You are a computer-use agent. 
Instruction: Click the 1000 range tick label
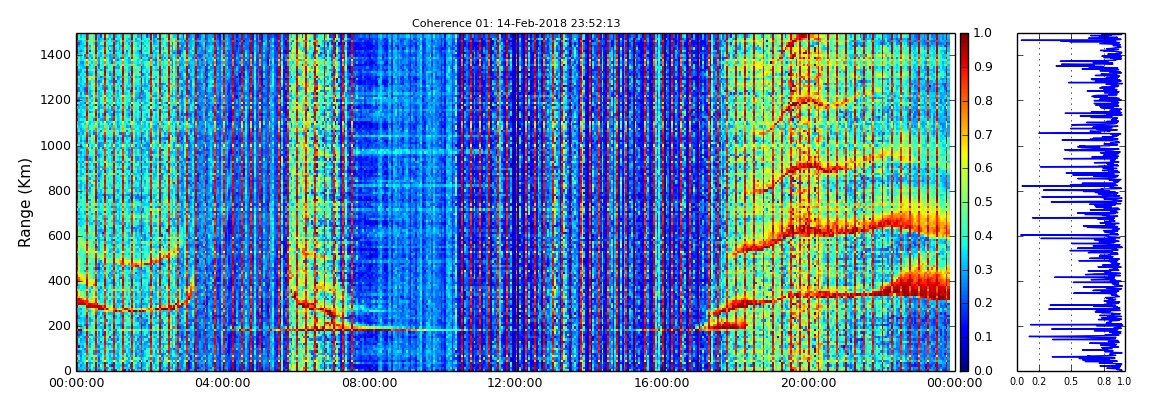(56, 146)
